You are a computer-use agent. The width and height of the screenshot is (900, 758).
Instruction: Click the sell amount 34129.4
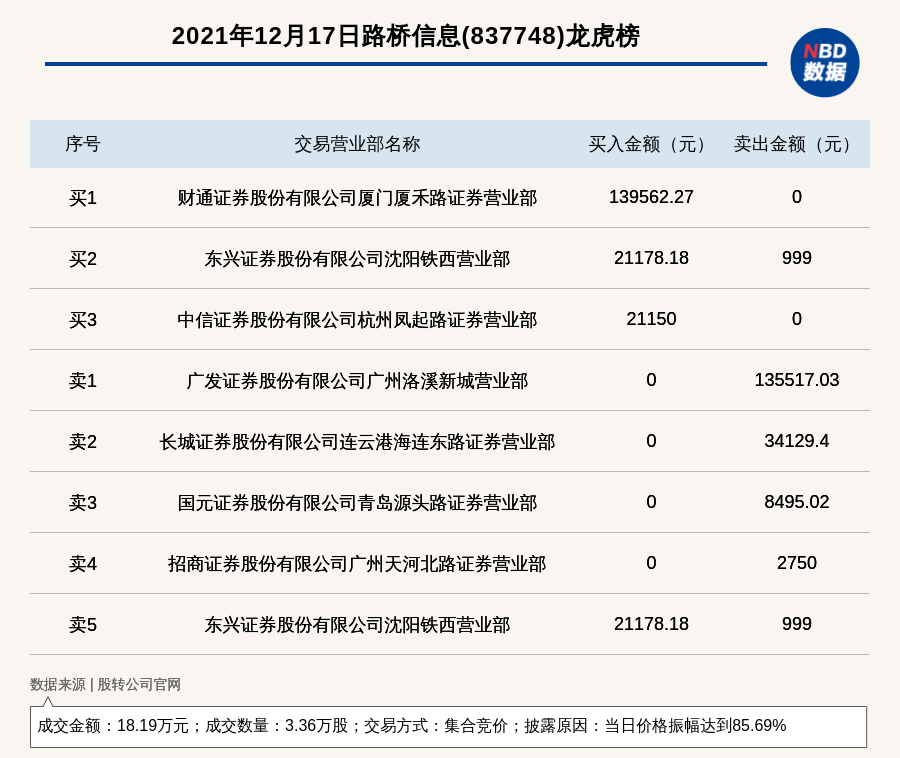pyautogui.click(x=796, y=441)
